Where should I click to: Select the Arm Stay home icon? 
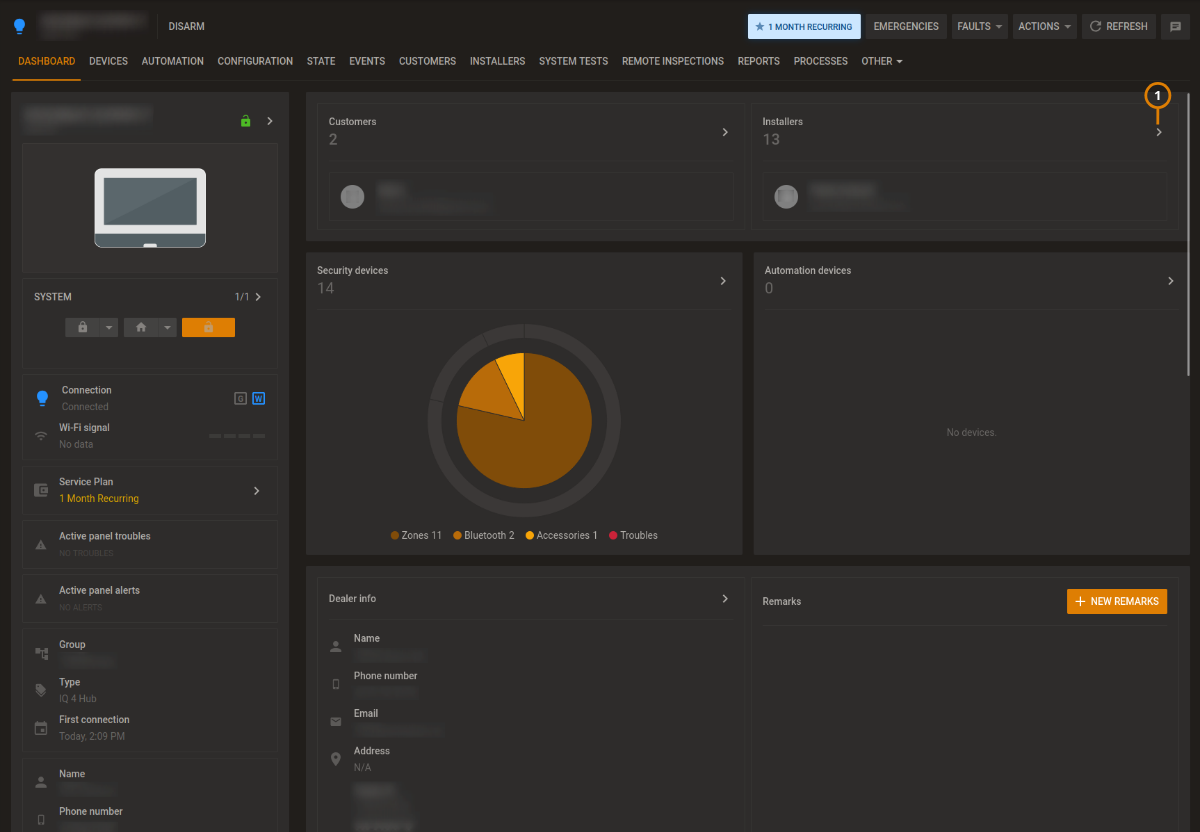[141, 327]
